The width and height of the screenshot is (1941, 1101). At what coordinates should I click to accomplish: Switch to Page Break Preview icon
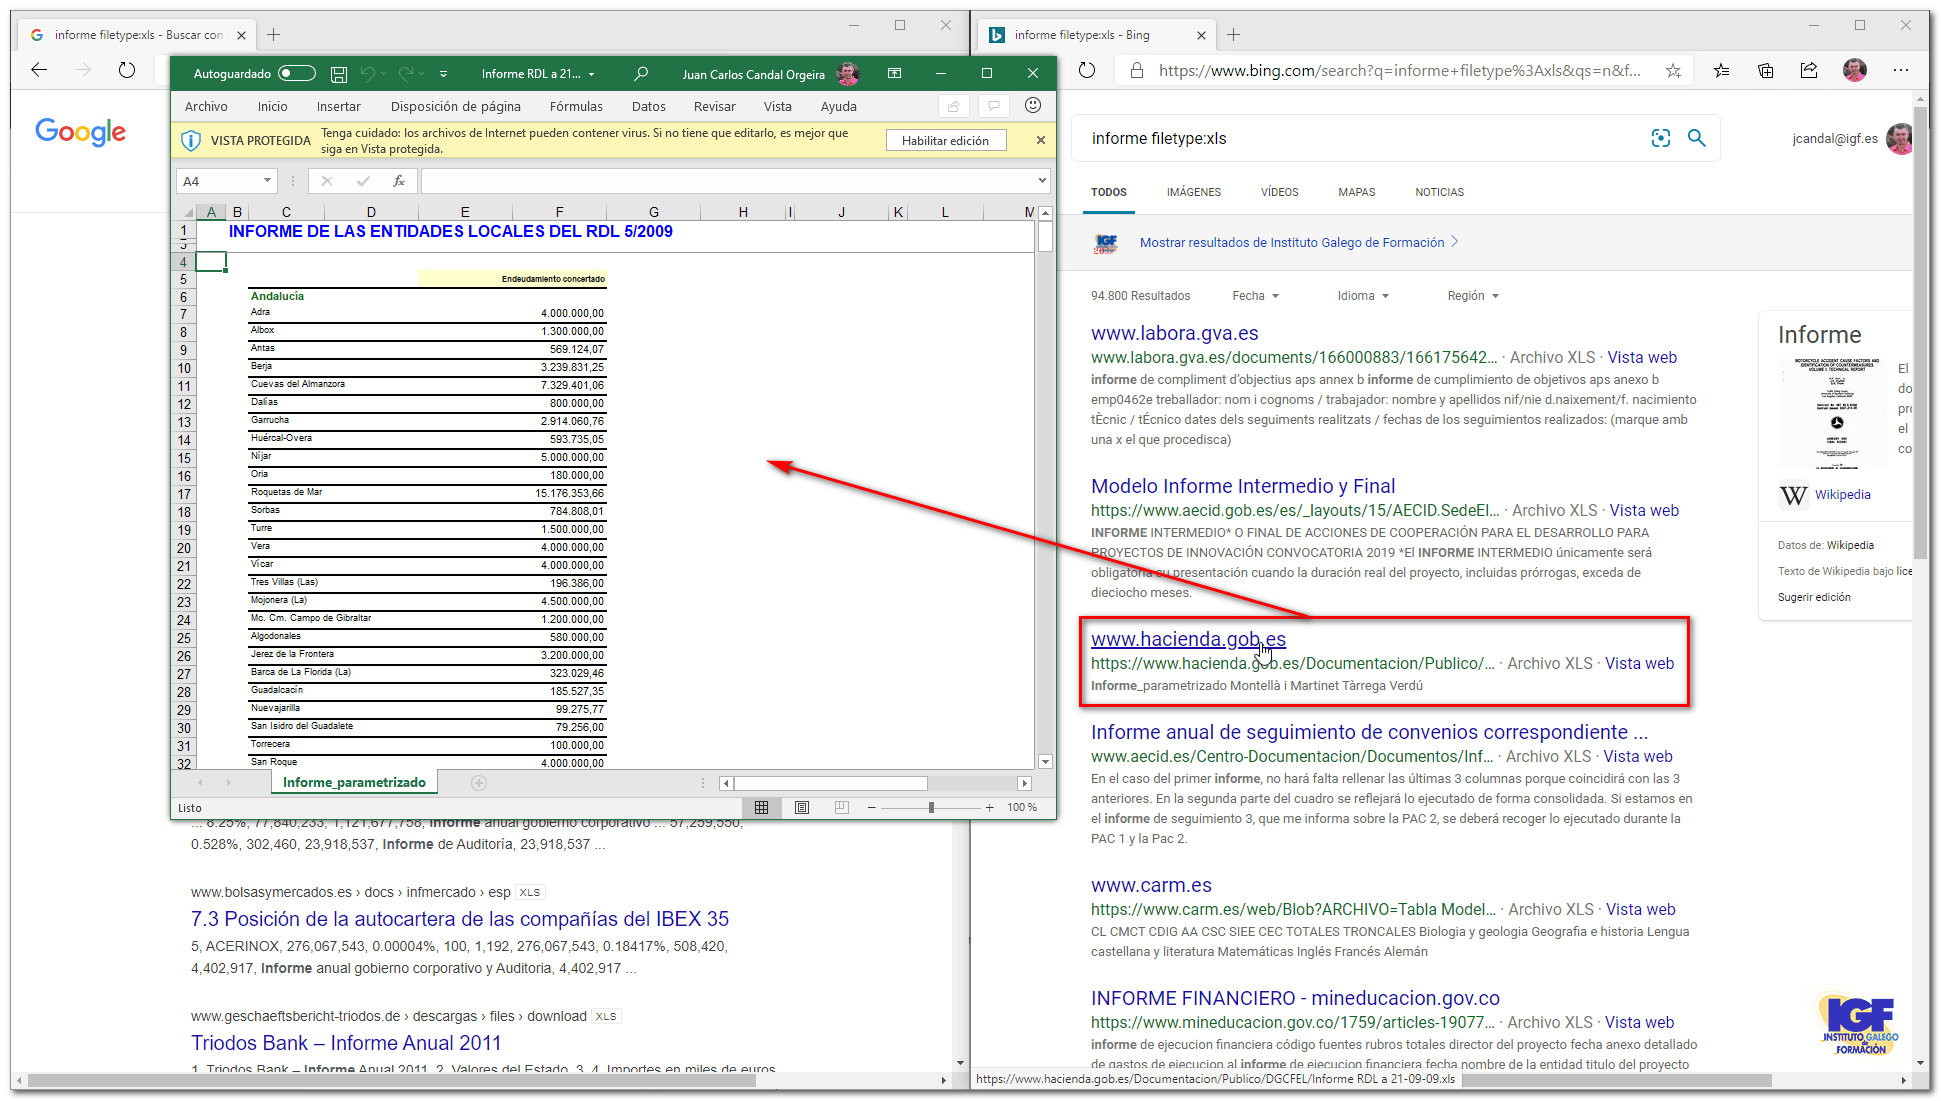(842, 807)
